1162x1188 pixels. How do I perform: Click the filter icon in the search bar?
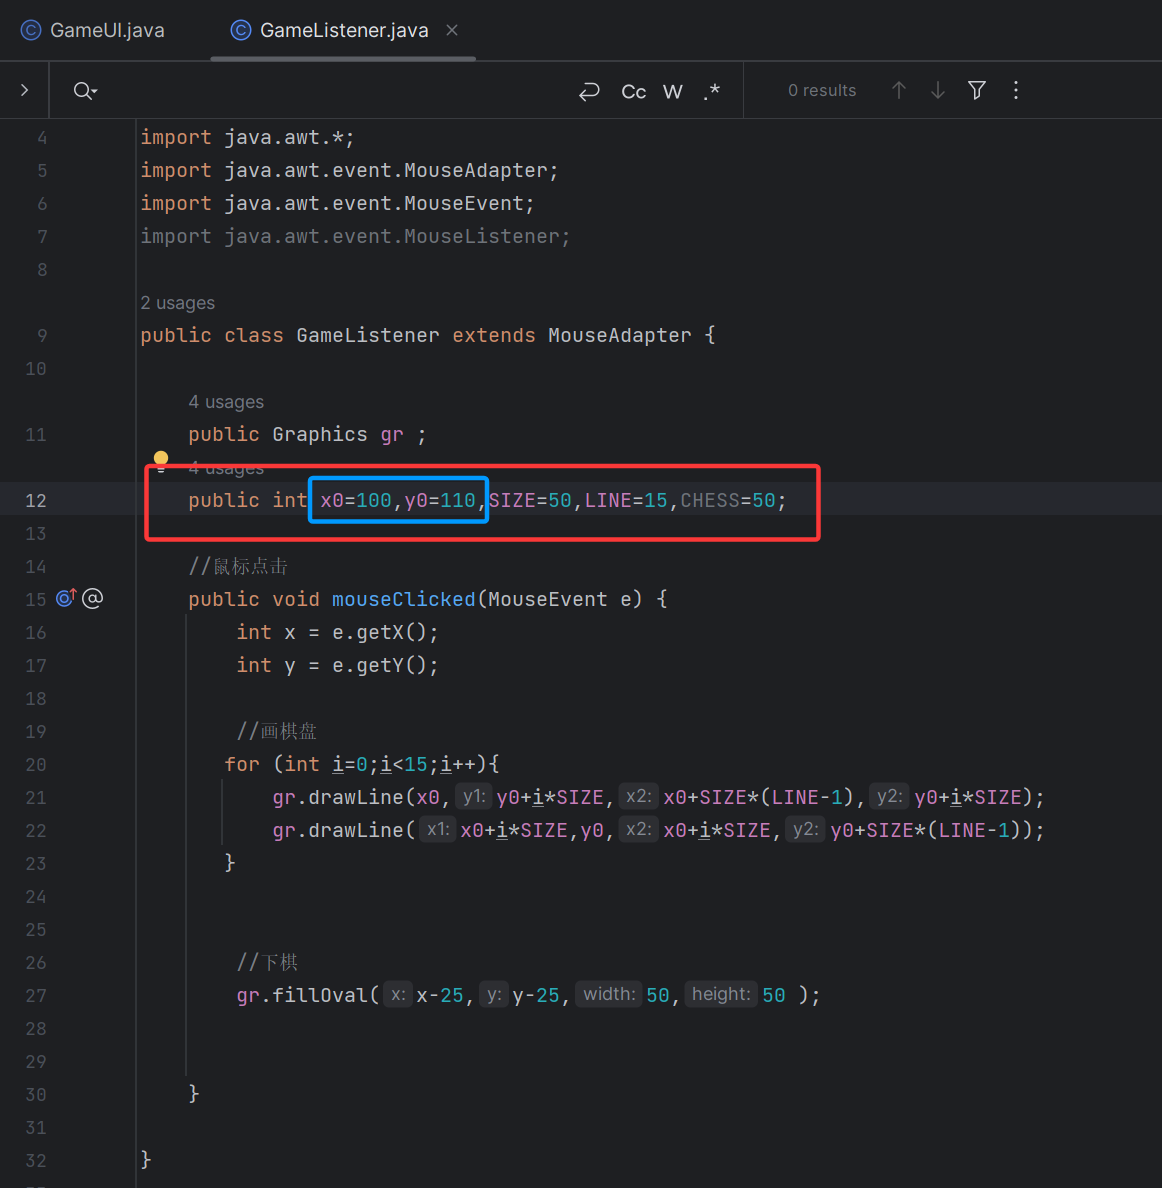pyautogui.click(x=976, y=90)
